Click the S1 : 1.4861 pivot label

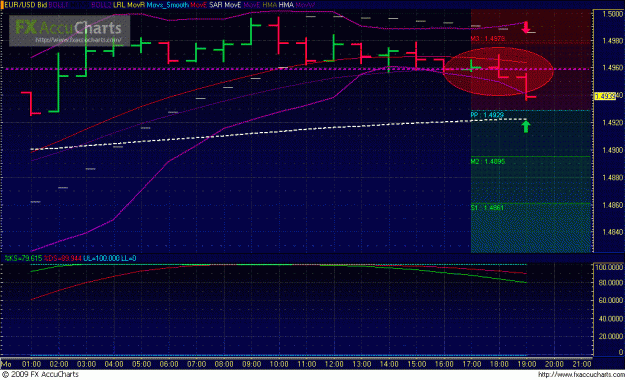487,208
